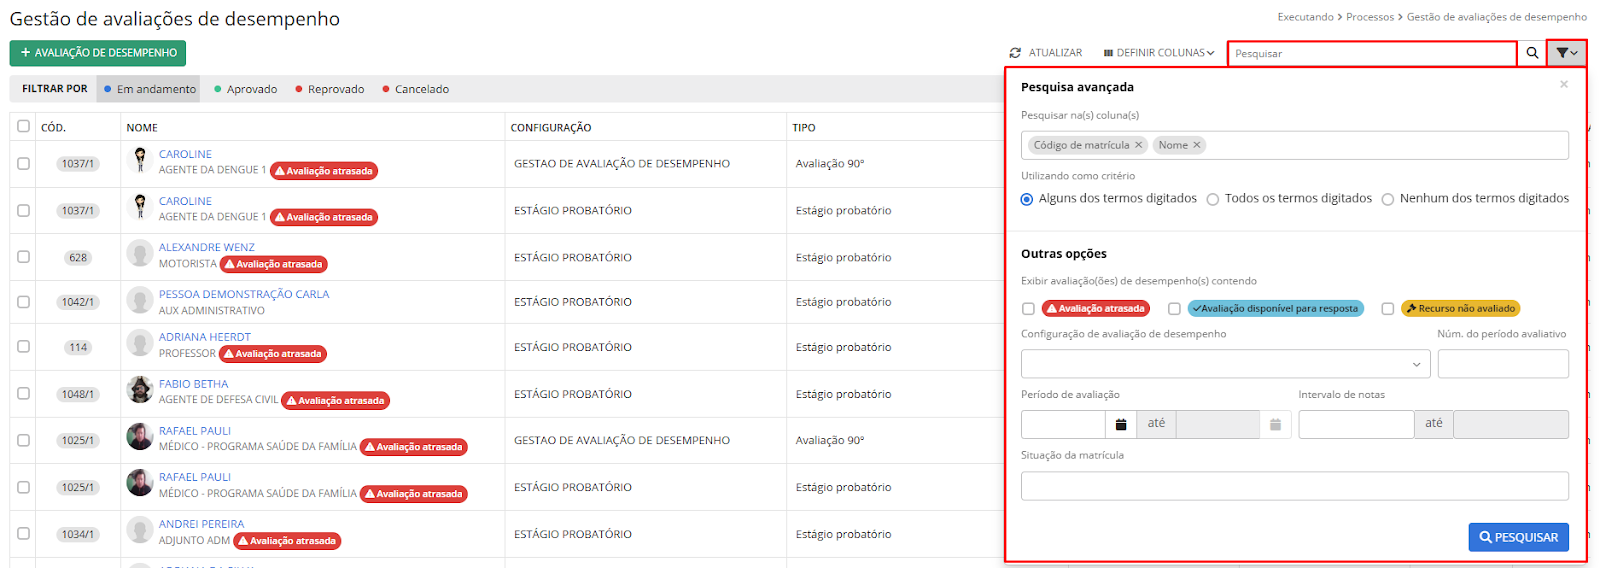This screenshot has height=568, width=1600.
Task: Enable the 'Recurso não avaliado' checkbox
Action: tap(1387, 309)
